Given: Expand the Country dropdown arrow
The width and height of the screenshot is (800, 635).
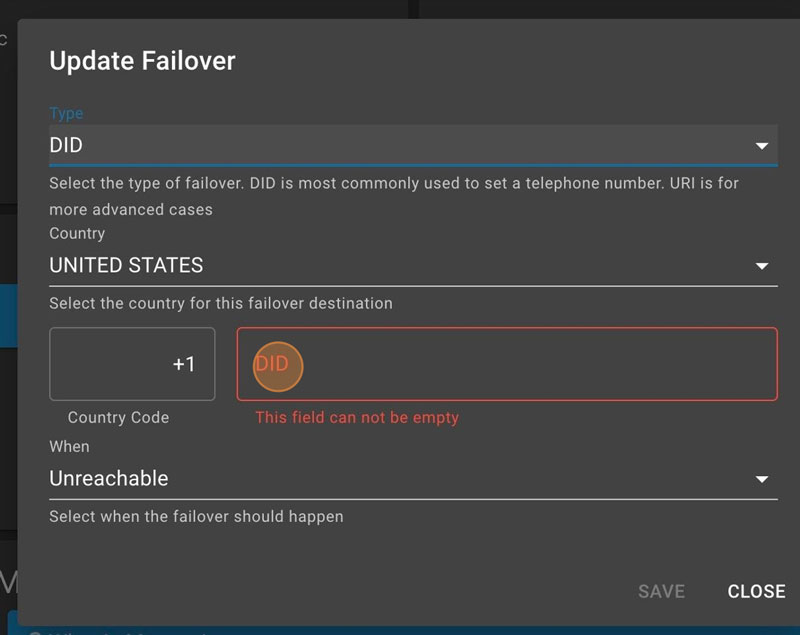Looking at the screenshot, I should 762,266.
